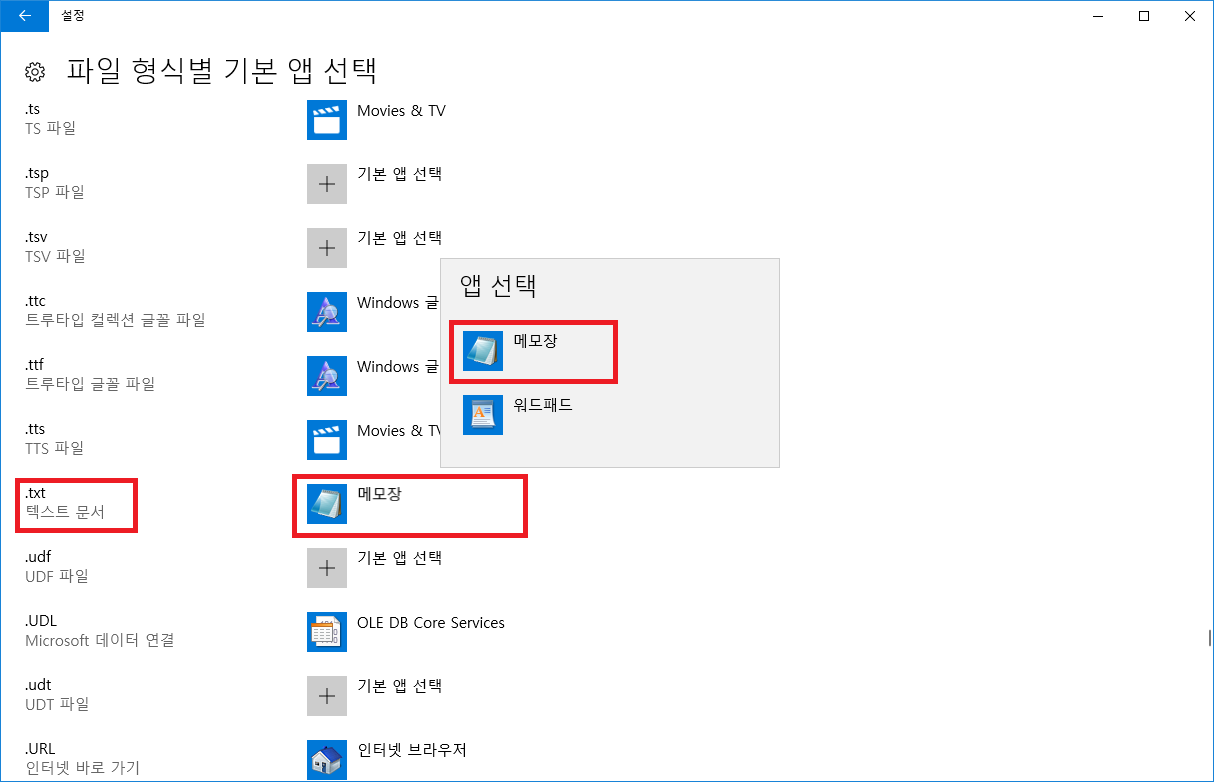Click the TSP 파일 description text
Viewport: 1214px width, 782px height.
[55, 192]
